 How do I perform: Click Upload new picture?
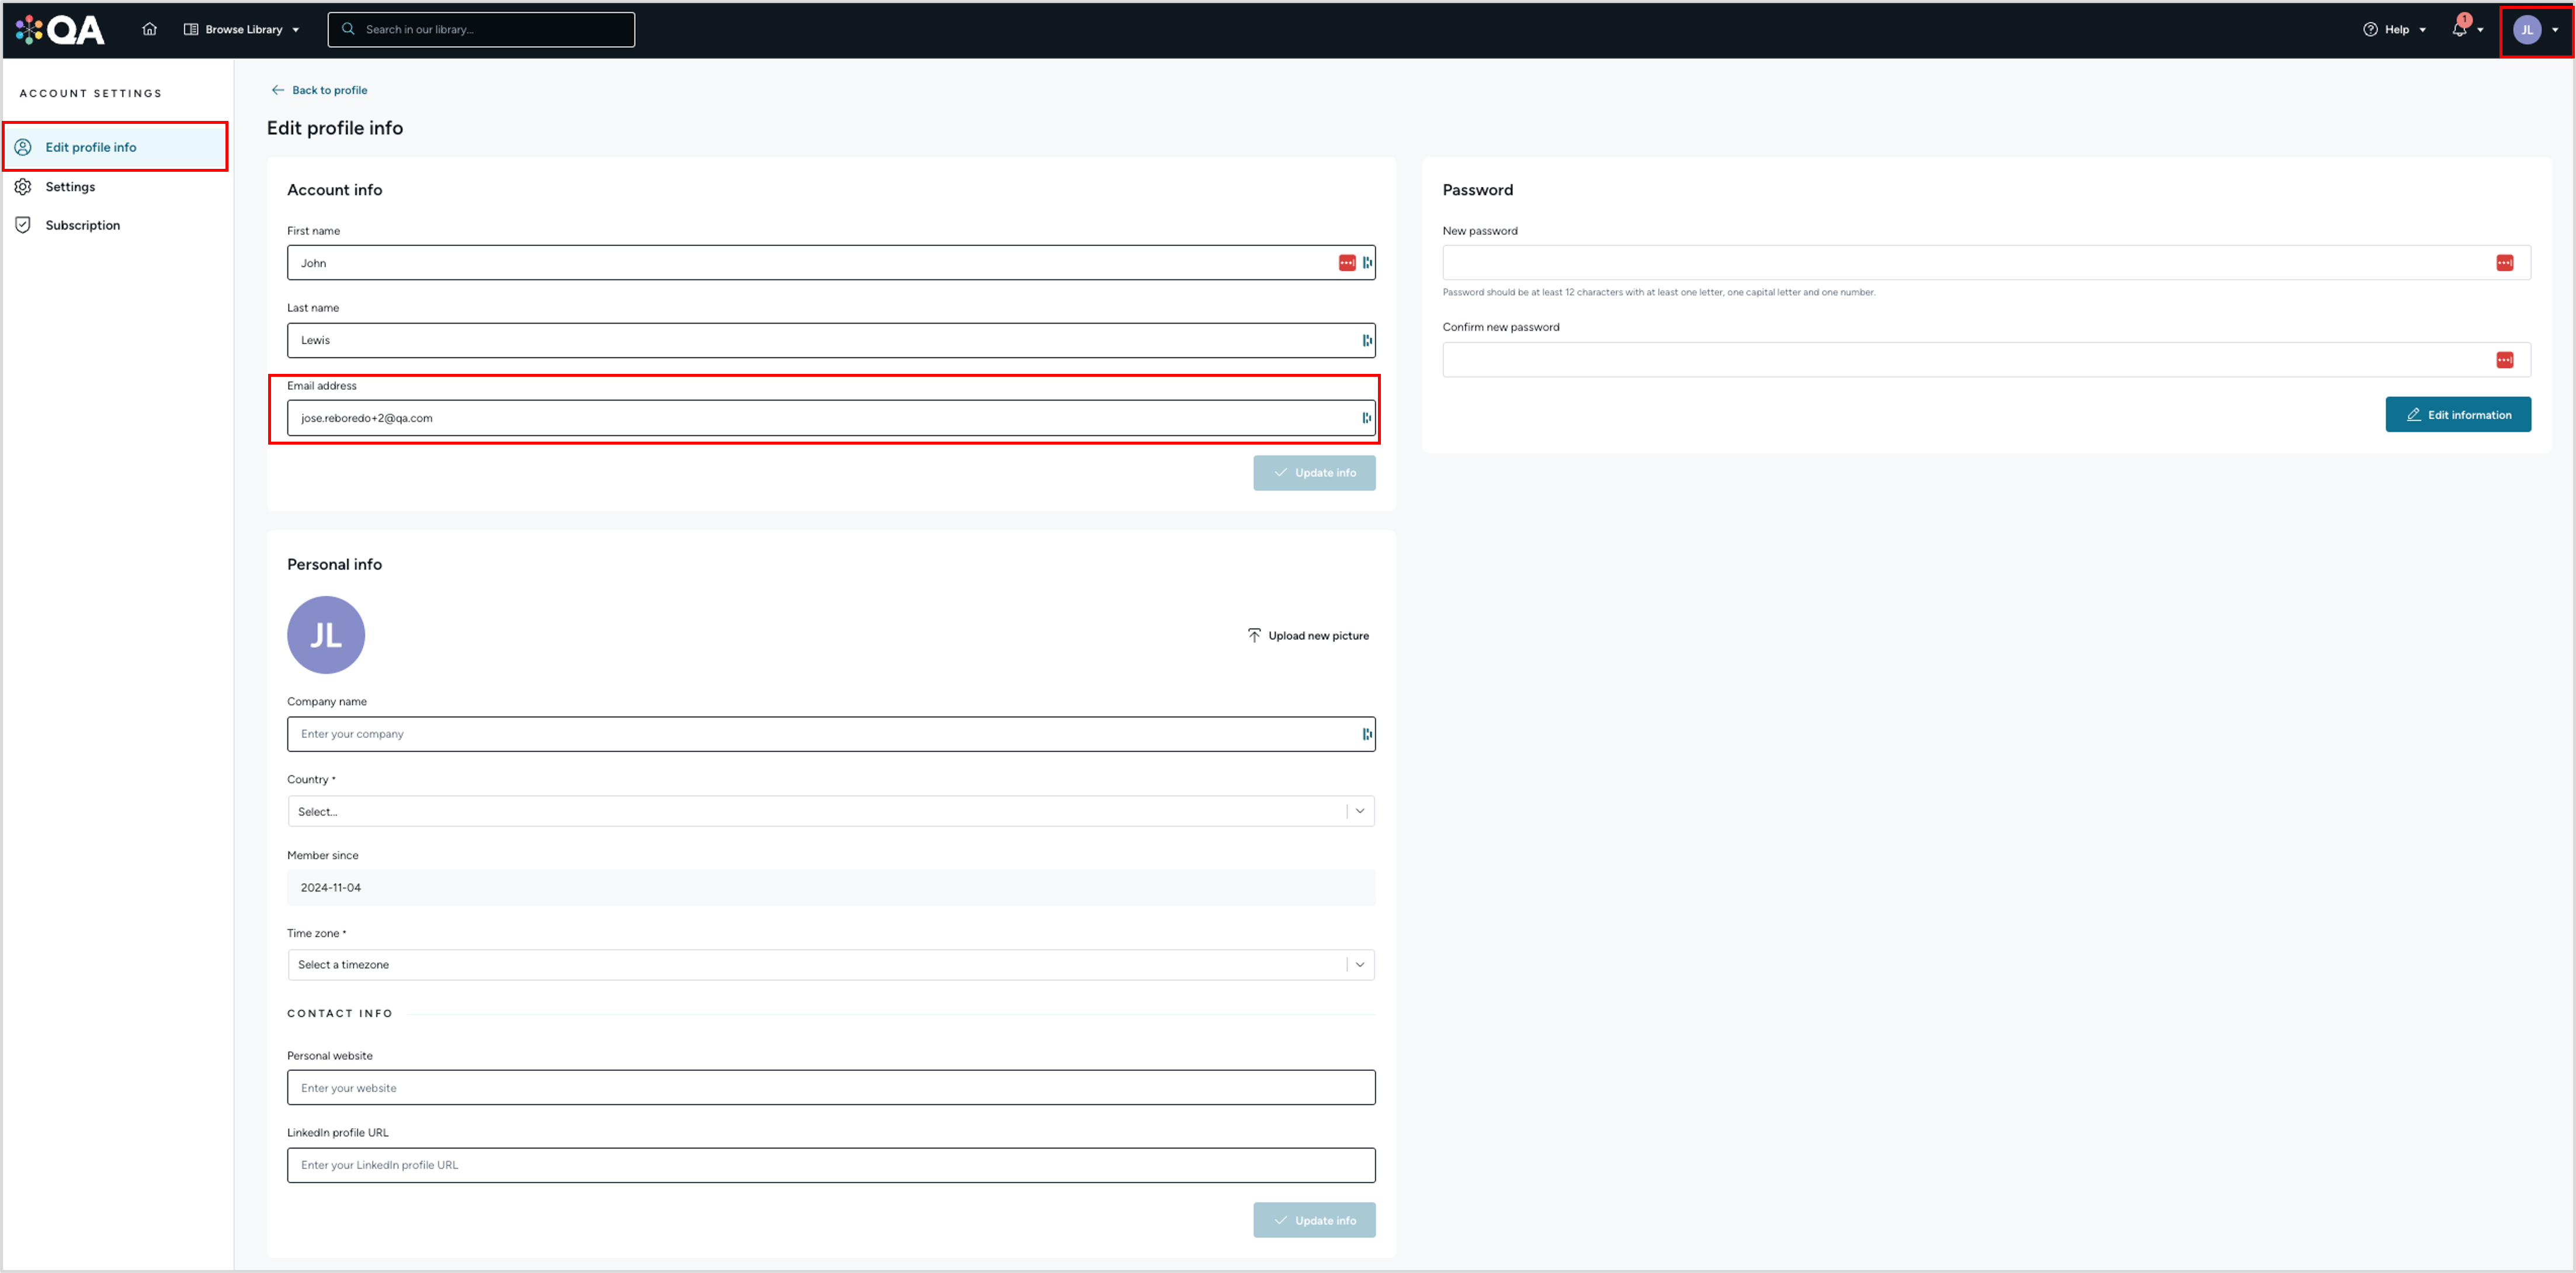1308,636
